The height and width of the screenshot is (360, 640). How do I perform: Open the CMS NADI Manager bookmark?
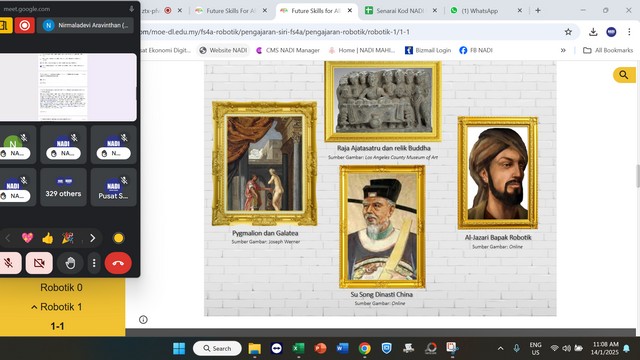click(288, 50)
